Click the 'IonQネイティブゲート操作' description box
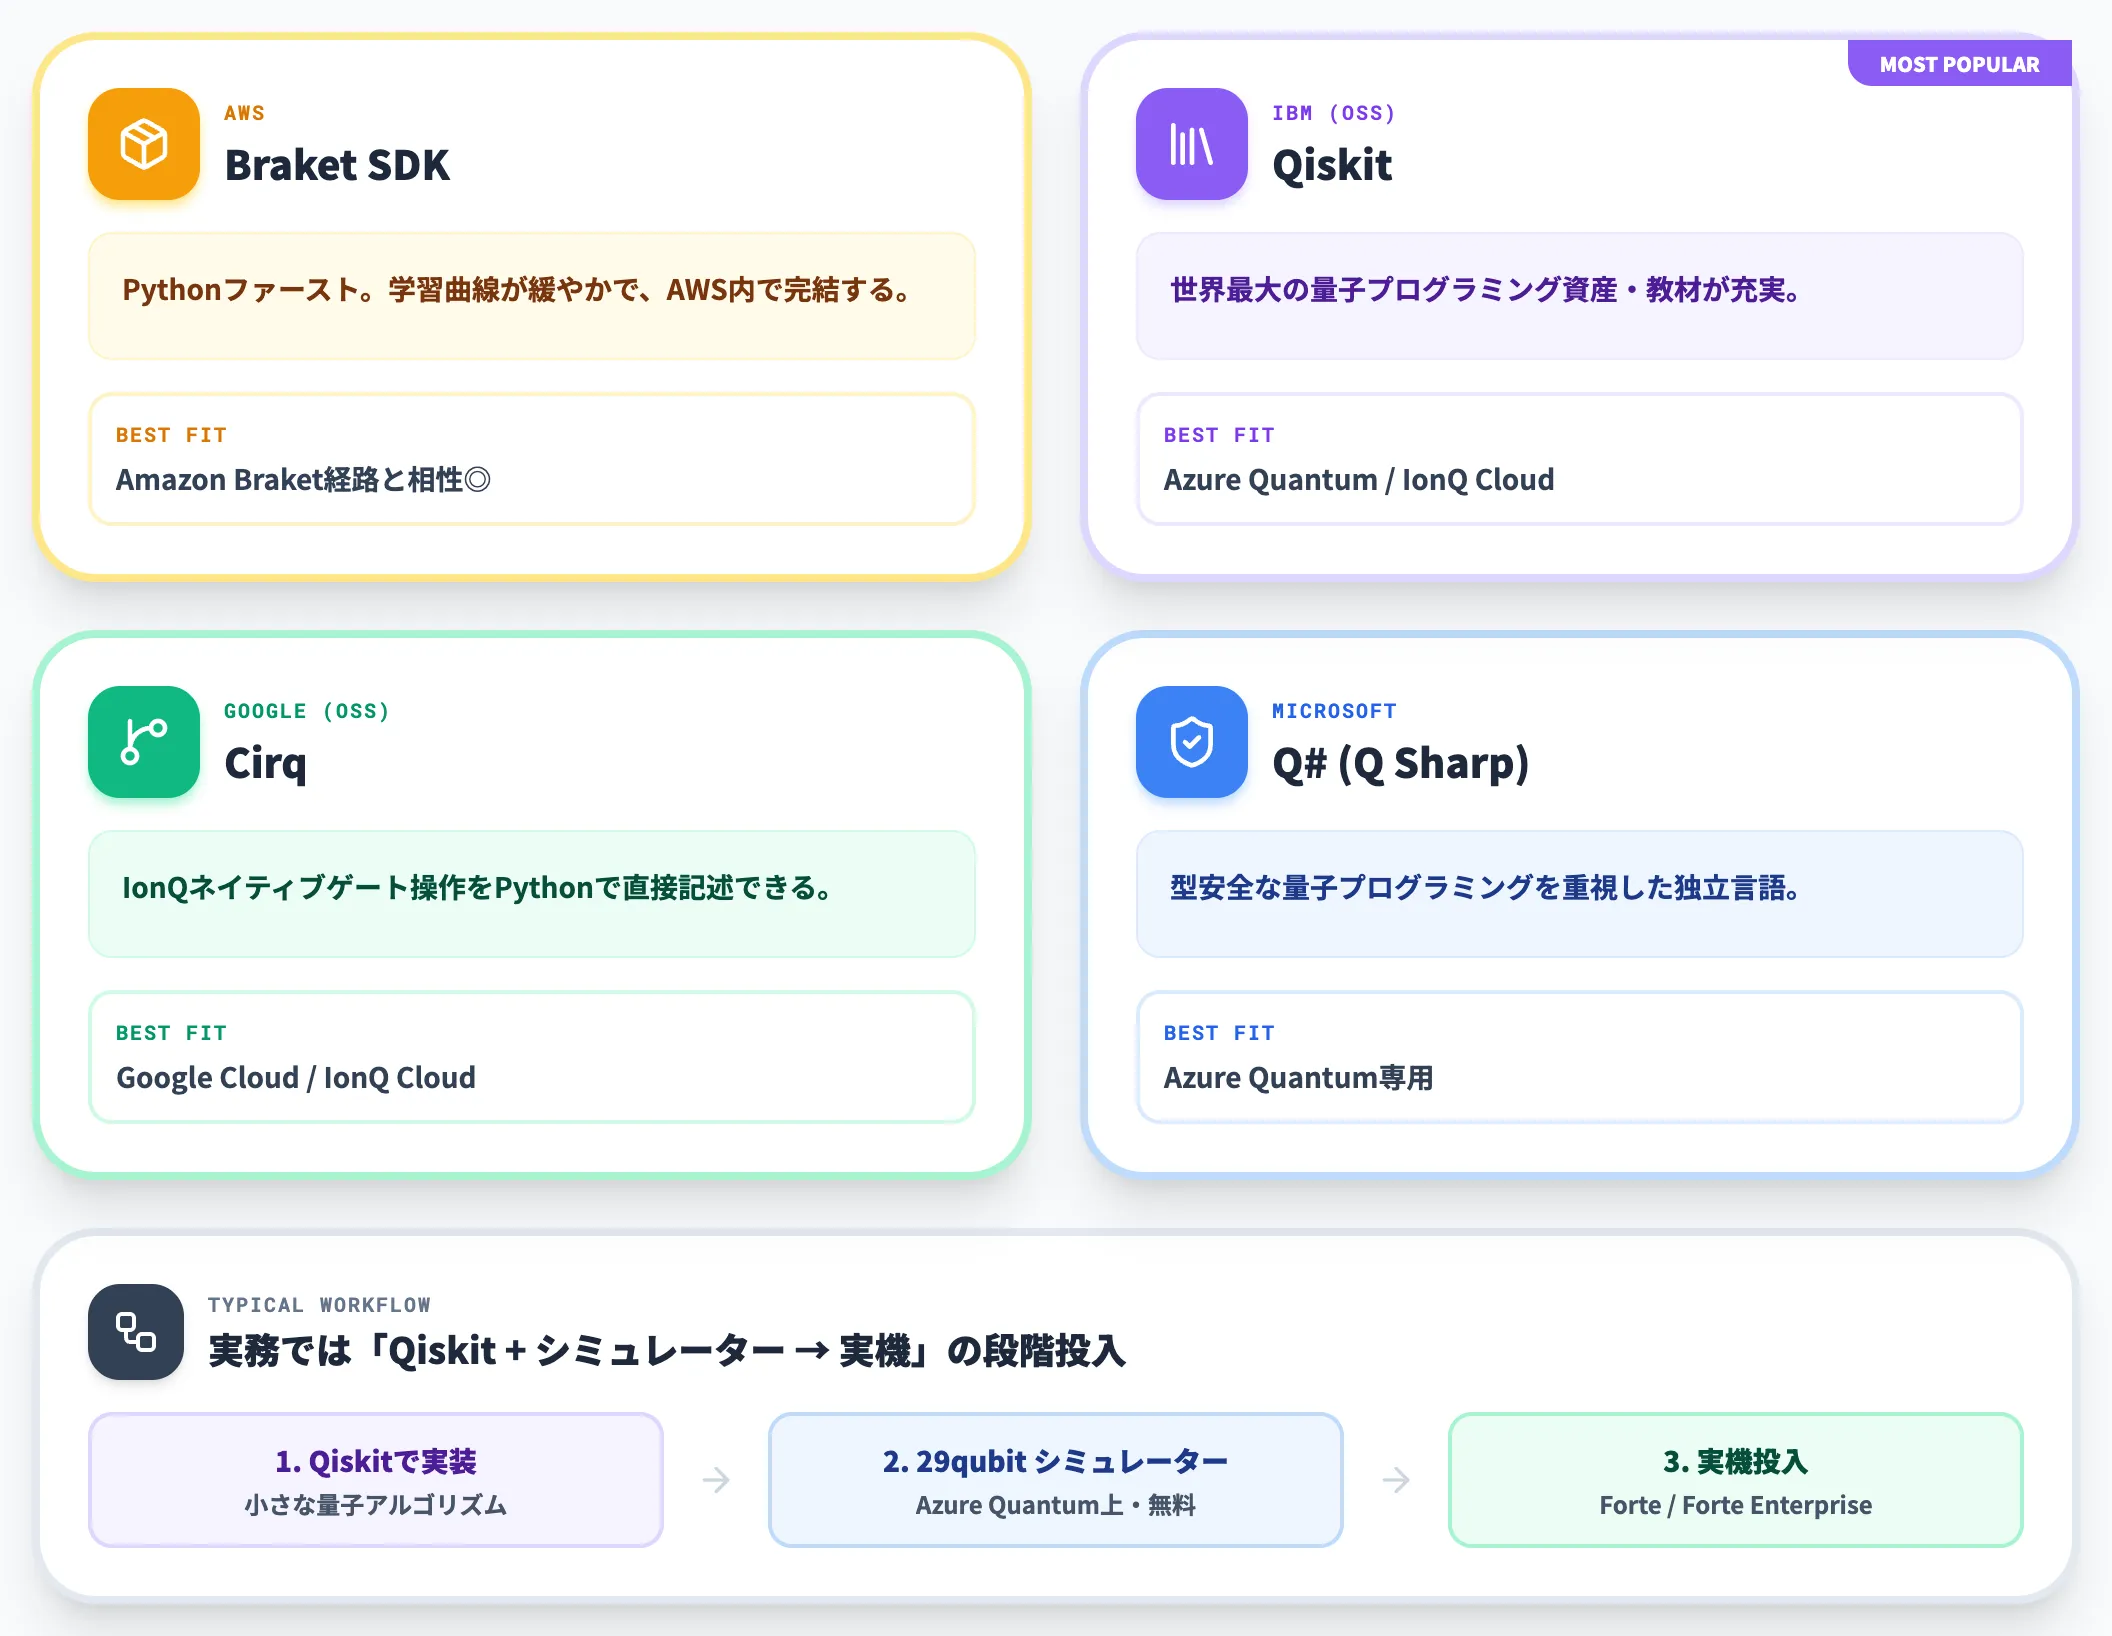The height and width of the screenshot is (1636, 2112). point(532,894)
